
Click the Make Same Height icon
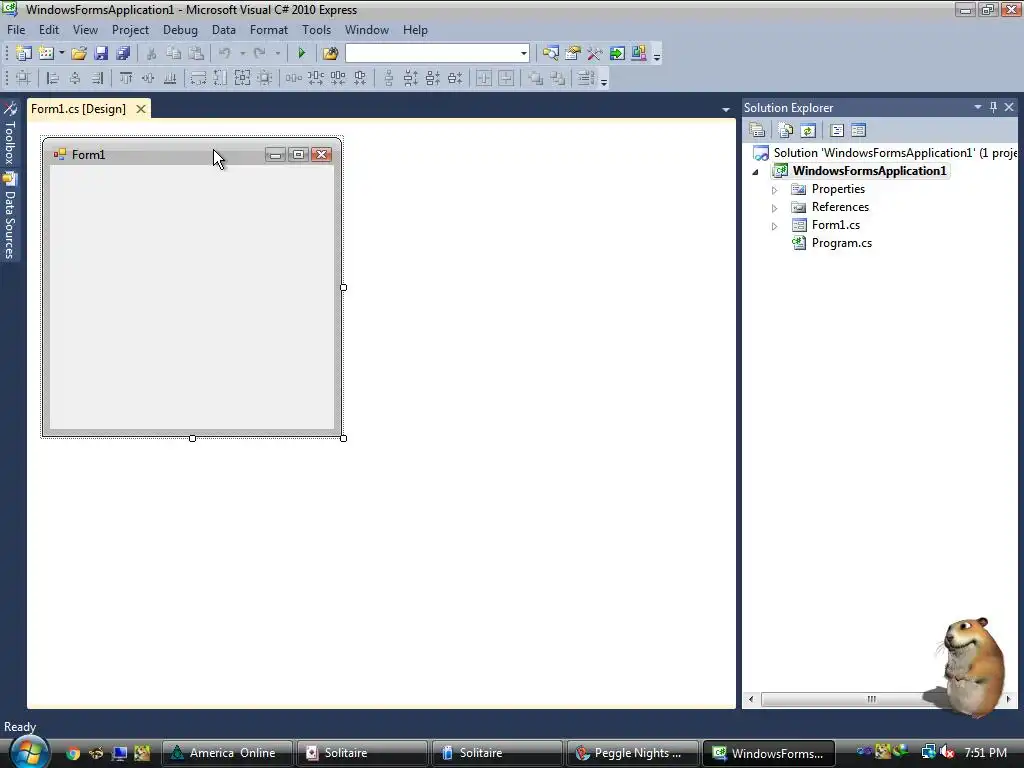(220, 78)
